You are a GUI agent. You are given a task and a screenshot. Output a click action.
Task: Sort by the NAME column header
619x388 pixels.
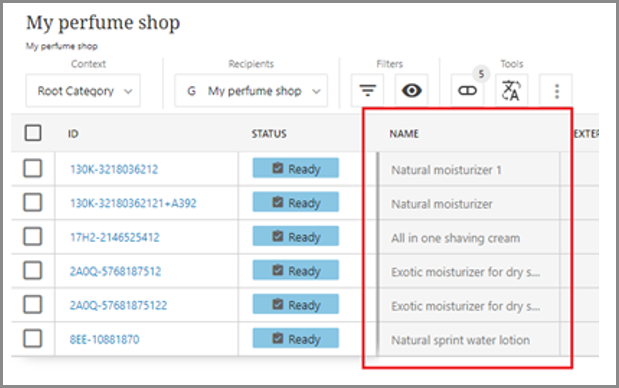click(404, 134)
